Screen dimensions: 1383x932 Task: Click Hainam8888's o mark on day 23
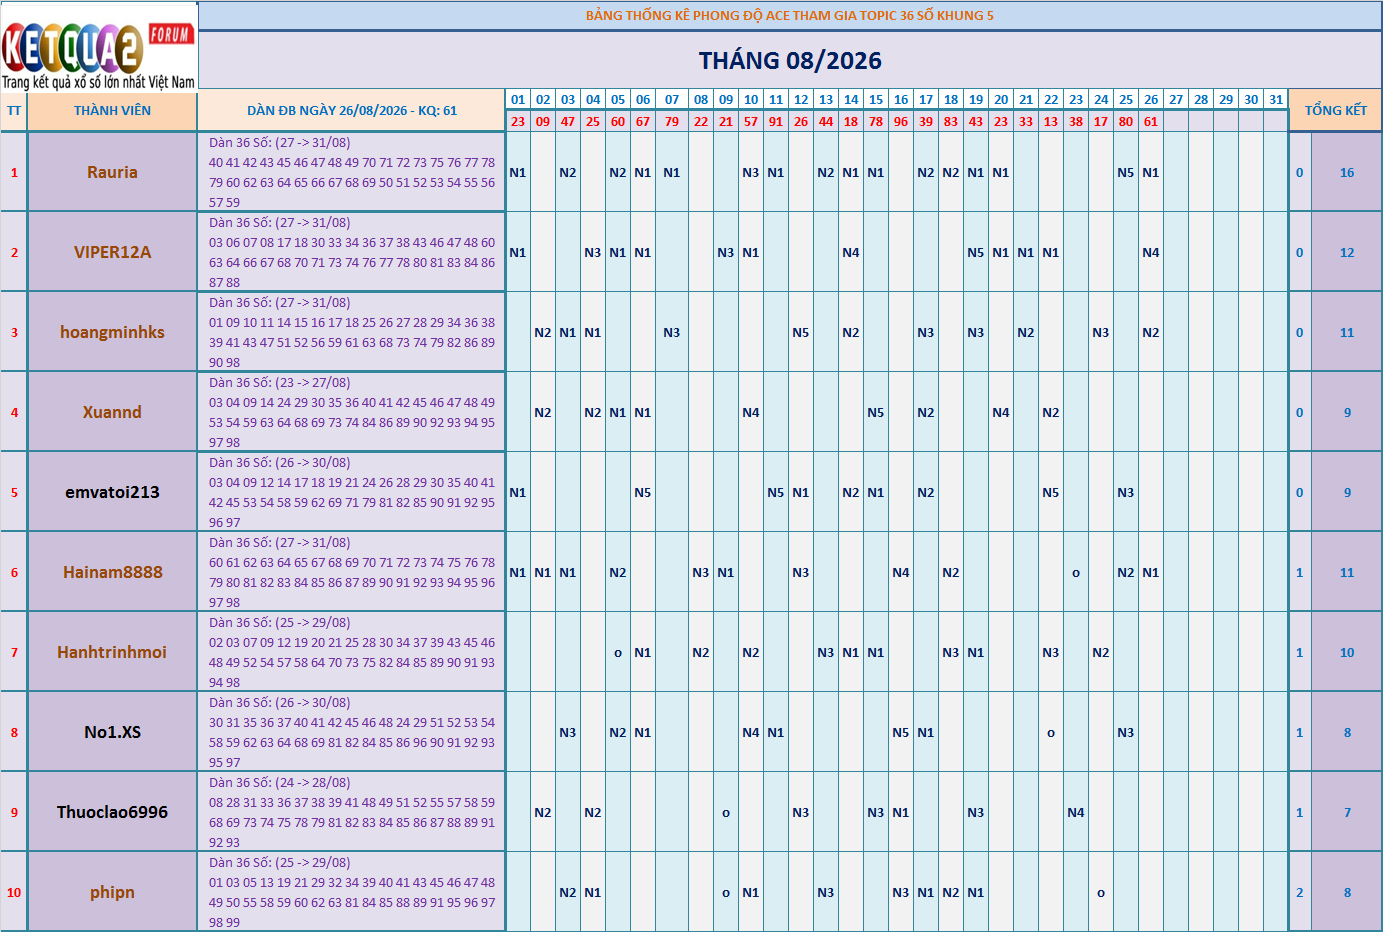1076,573
